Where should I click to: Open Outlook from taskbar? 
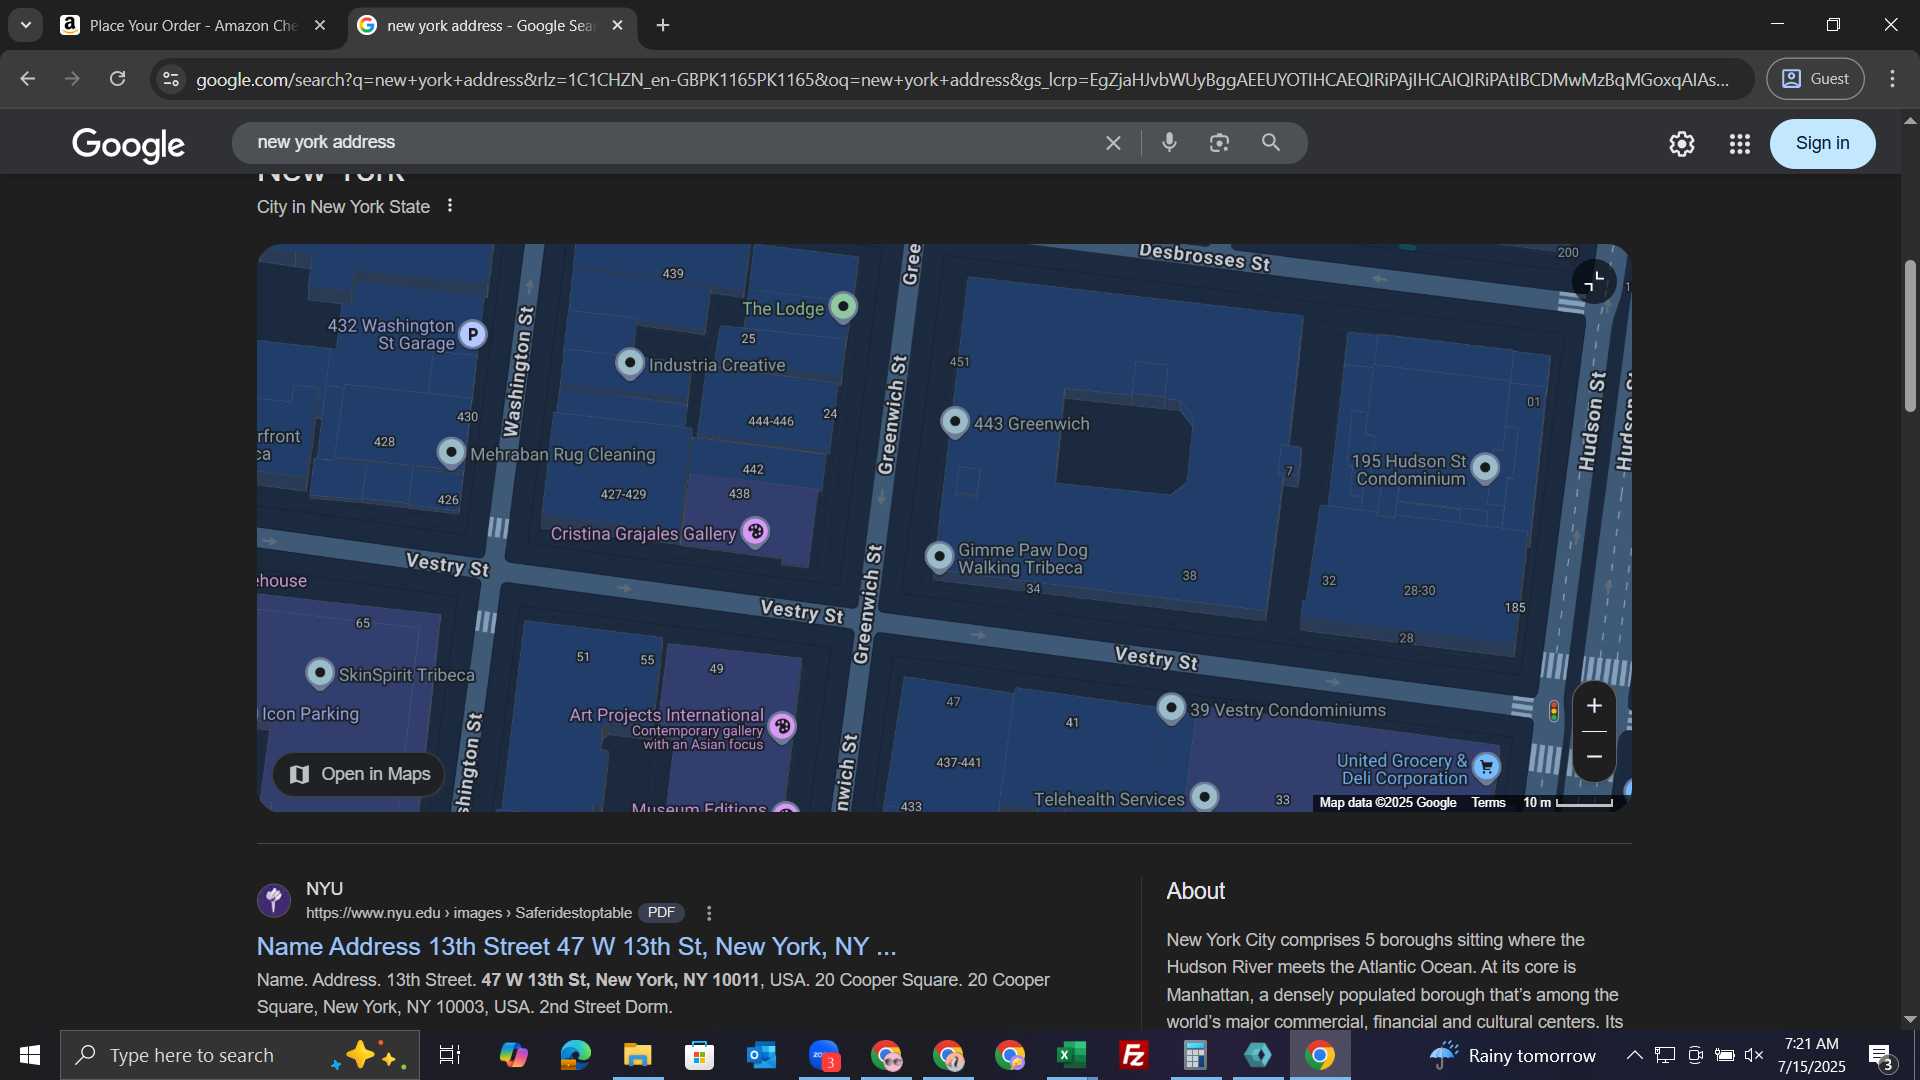click(x=762, y=1055)
